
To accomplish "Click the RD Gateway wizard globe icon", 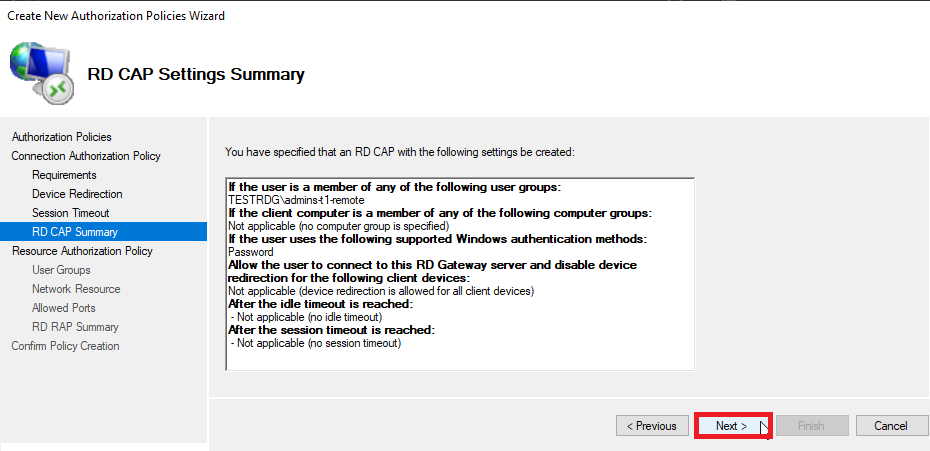I will point(42,73).
